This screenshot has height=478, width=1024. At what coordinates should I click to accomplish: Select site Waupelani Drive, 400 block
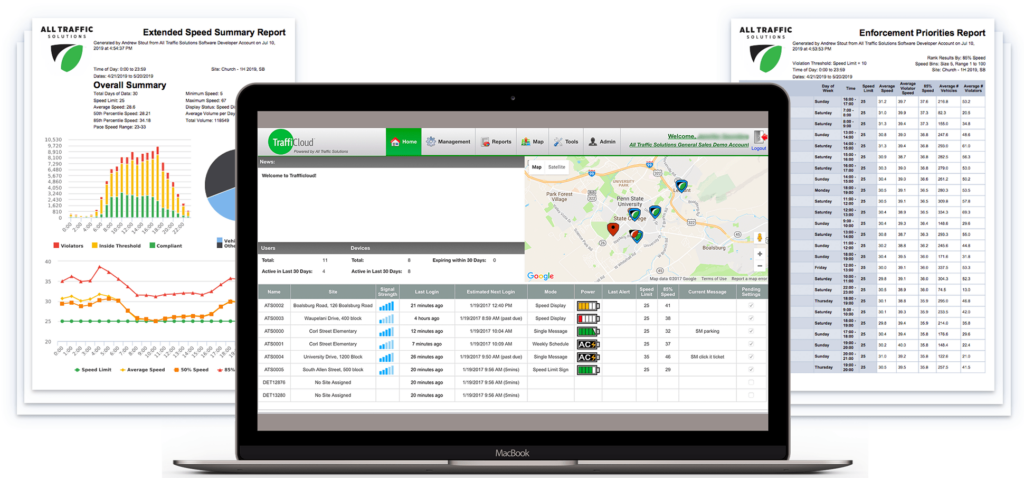[333, 318]
